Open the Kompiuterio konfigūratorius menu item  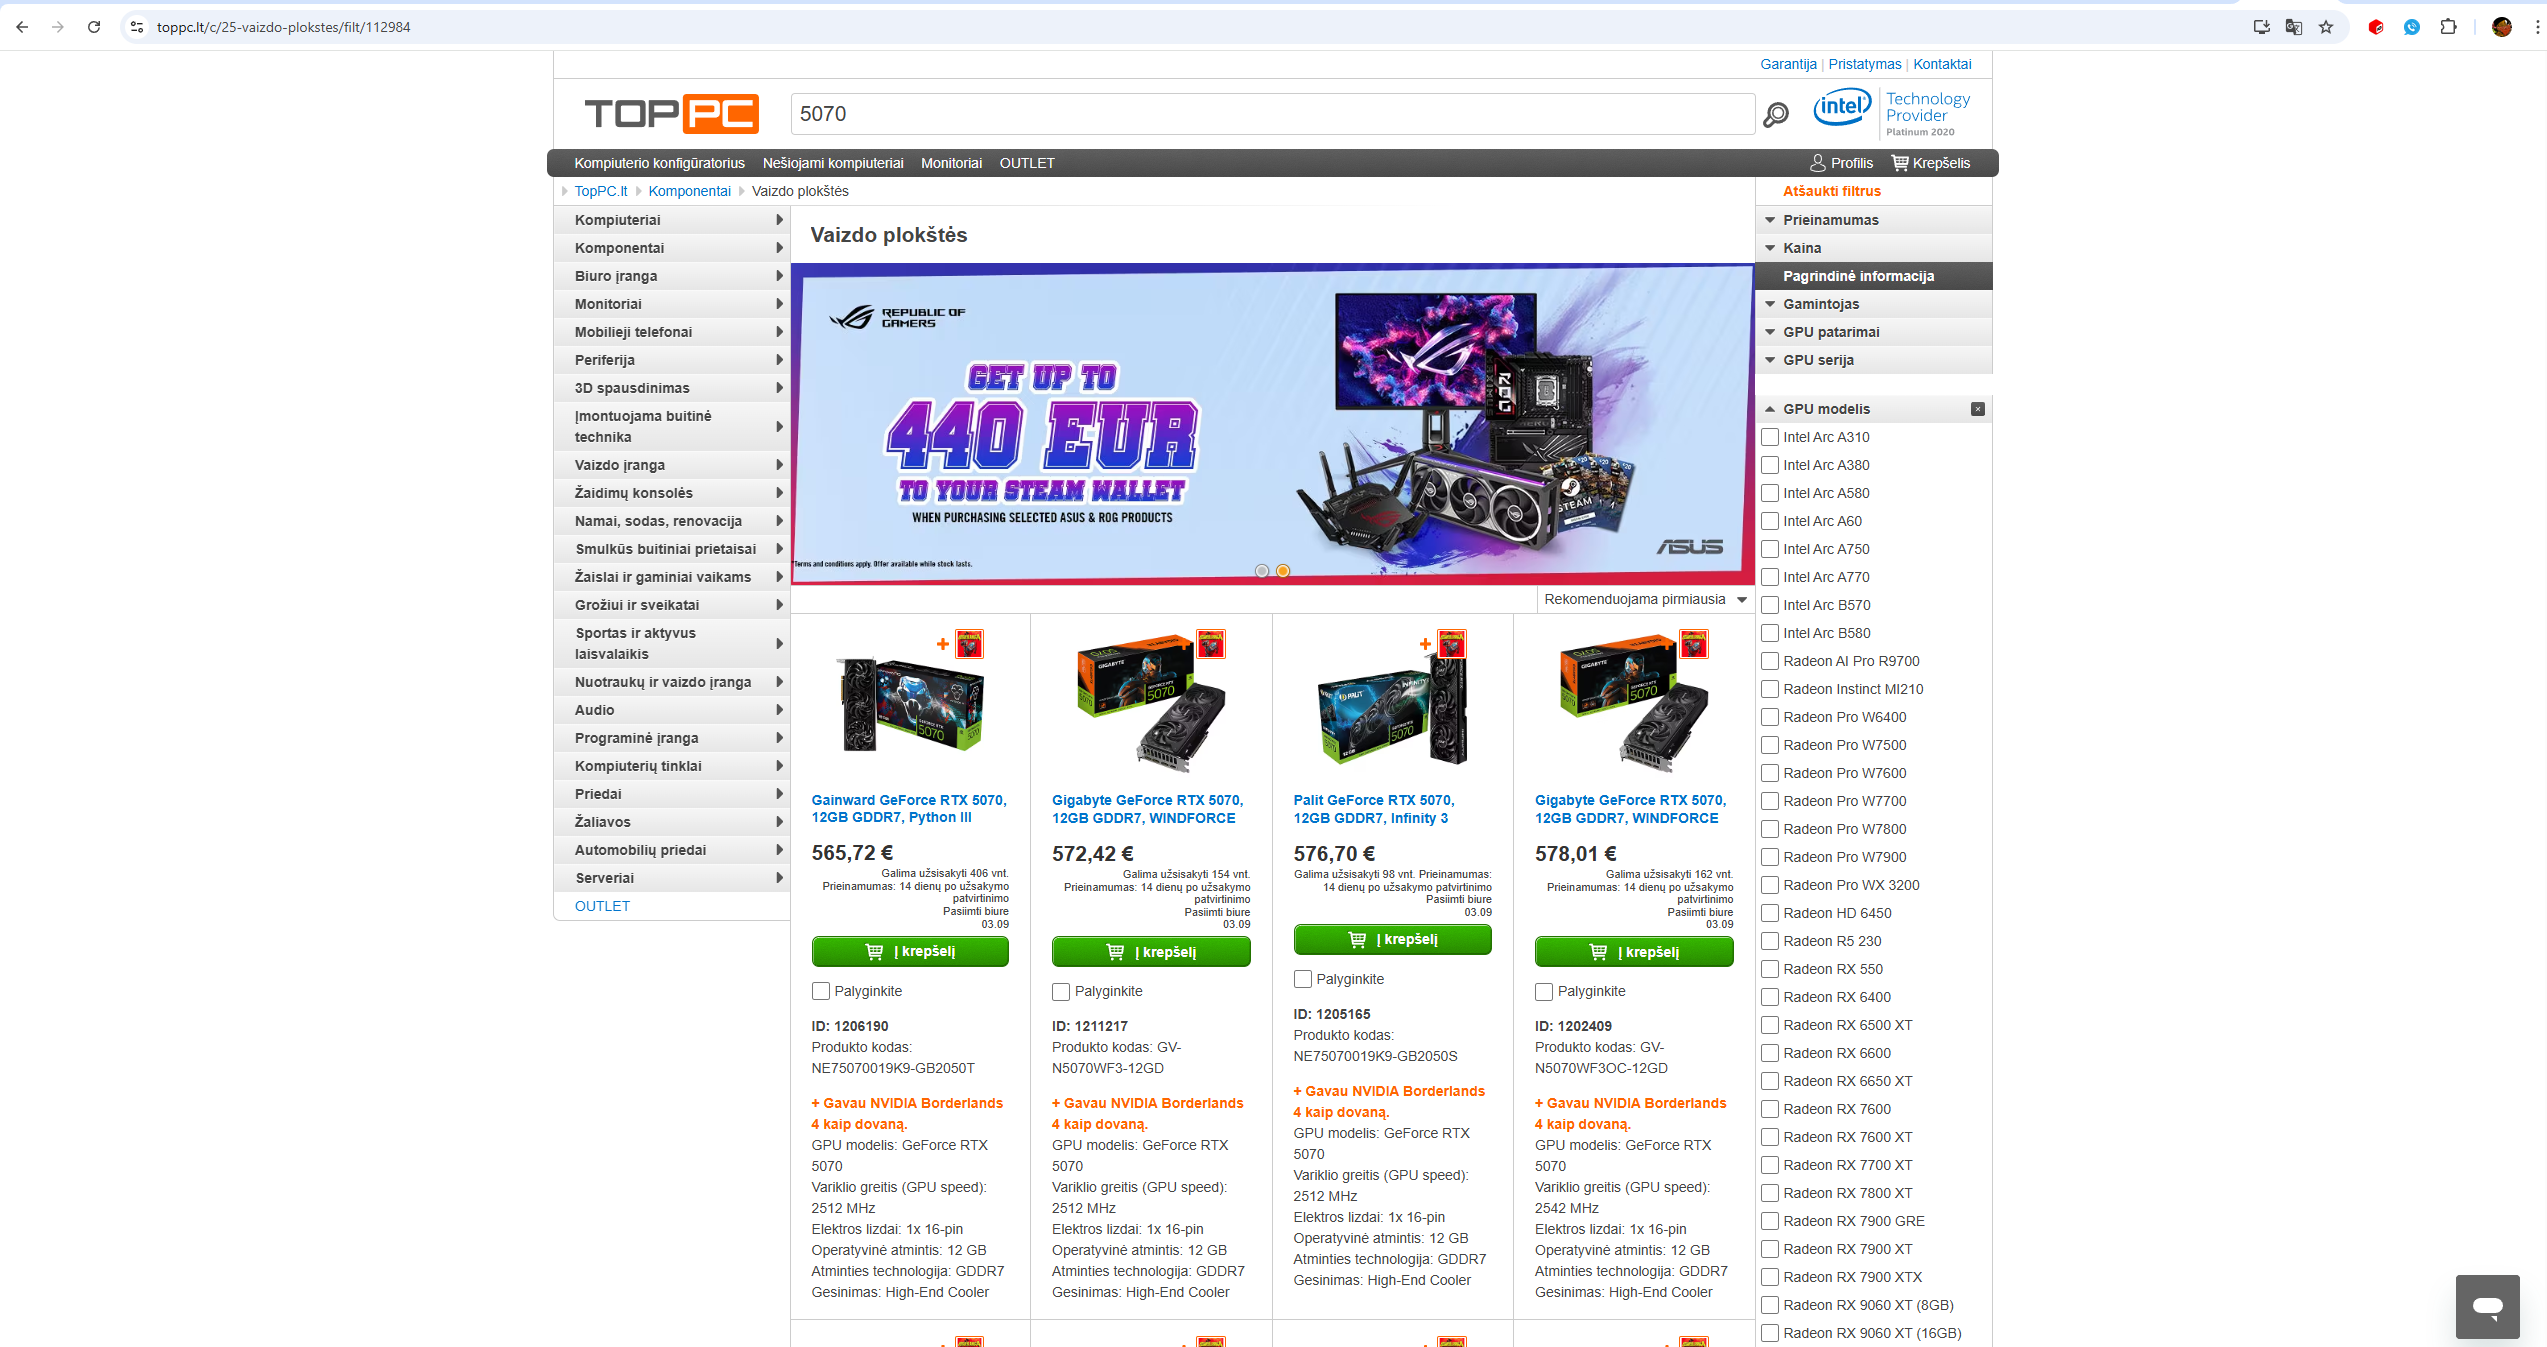(659, 163)
